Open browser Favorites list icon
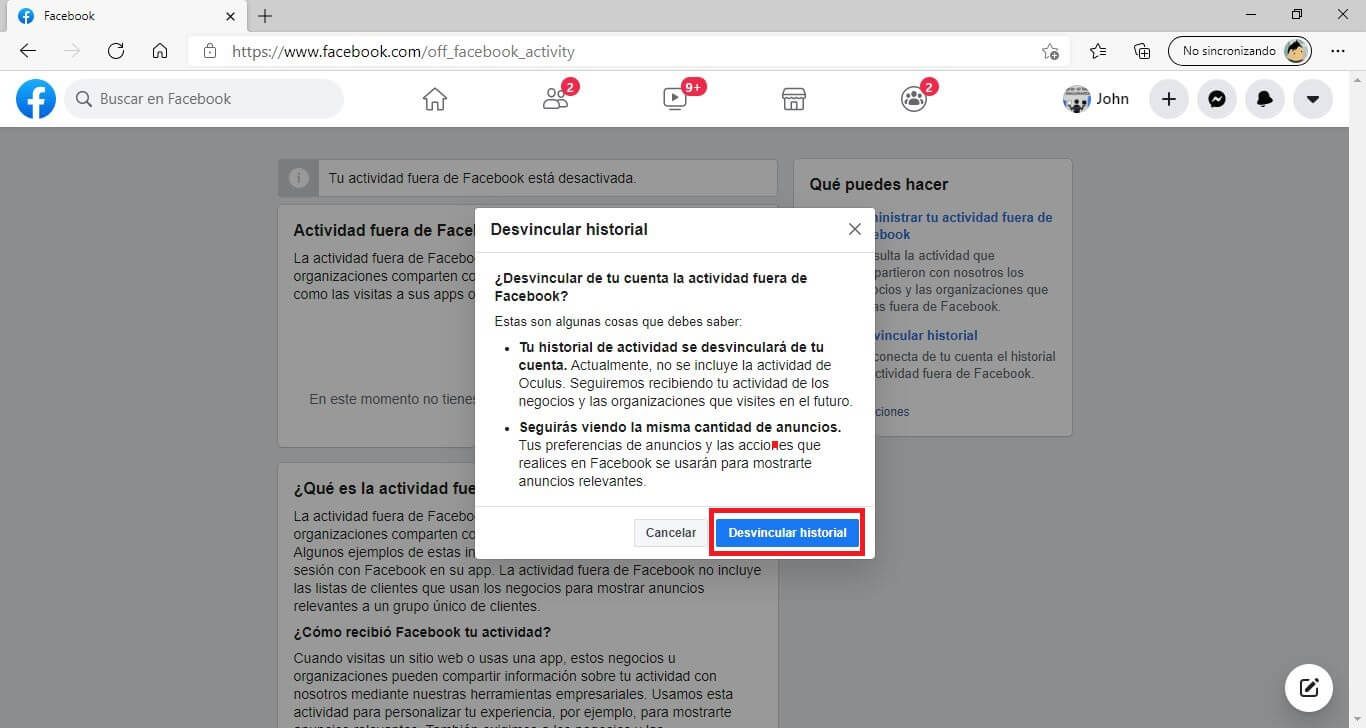The height and width of the screenshot is (728, 1366). (x=1098, y=51)
